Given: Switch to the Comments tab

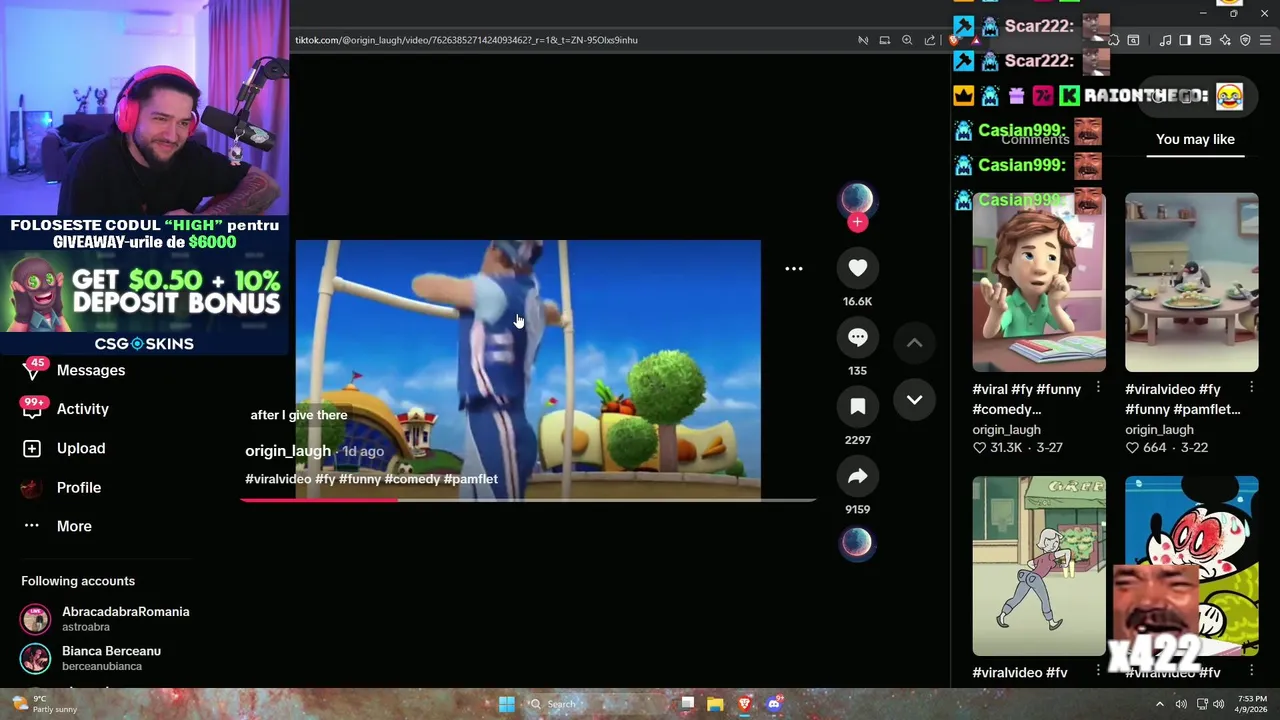Looking at the screenshot, I should click(1035, 139).
